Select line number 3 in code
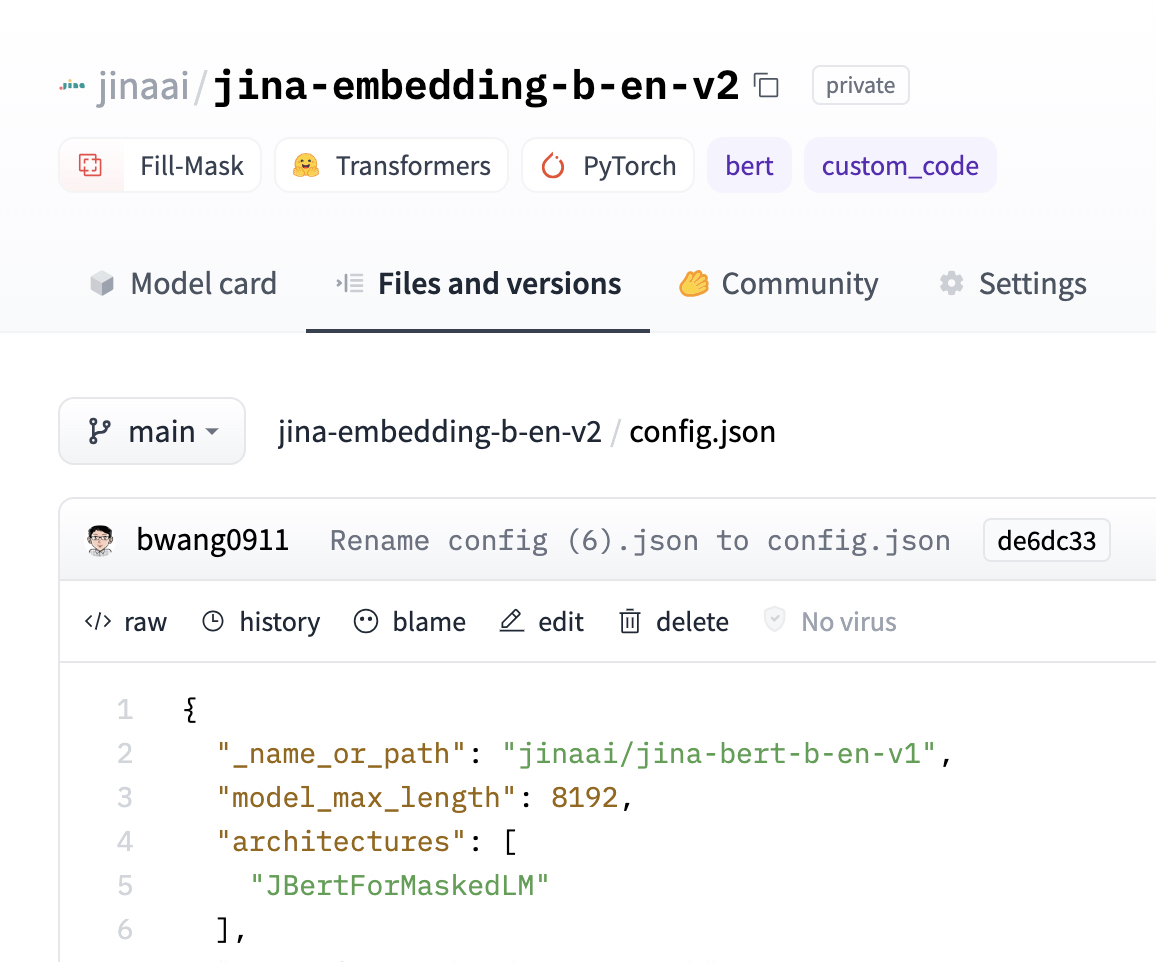Screen dimensions: 1156x962 (125, 798)
